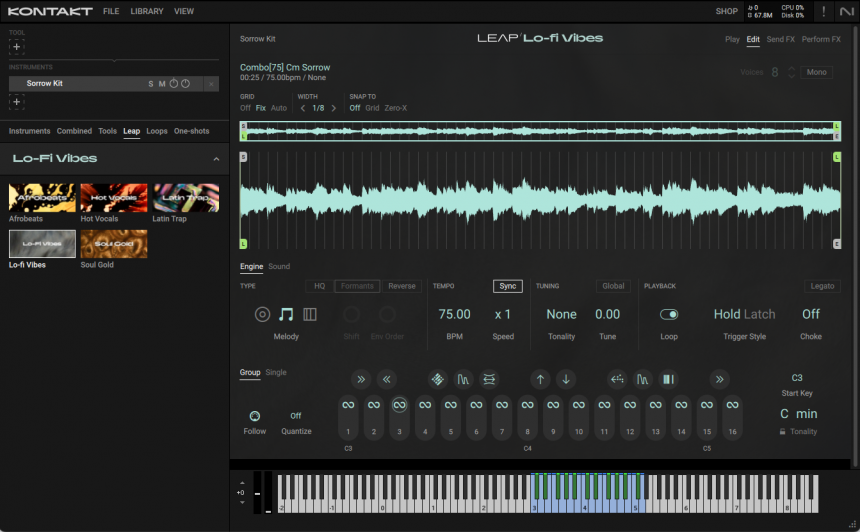Click the dotted left arrow icon
Viewport: 860px width, 532px height.
[x=617, y=379]
